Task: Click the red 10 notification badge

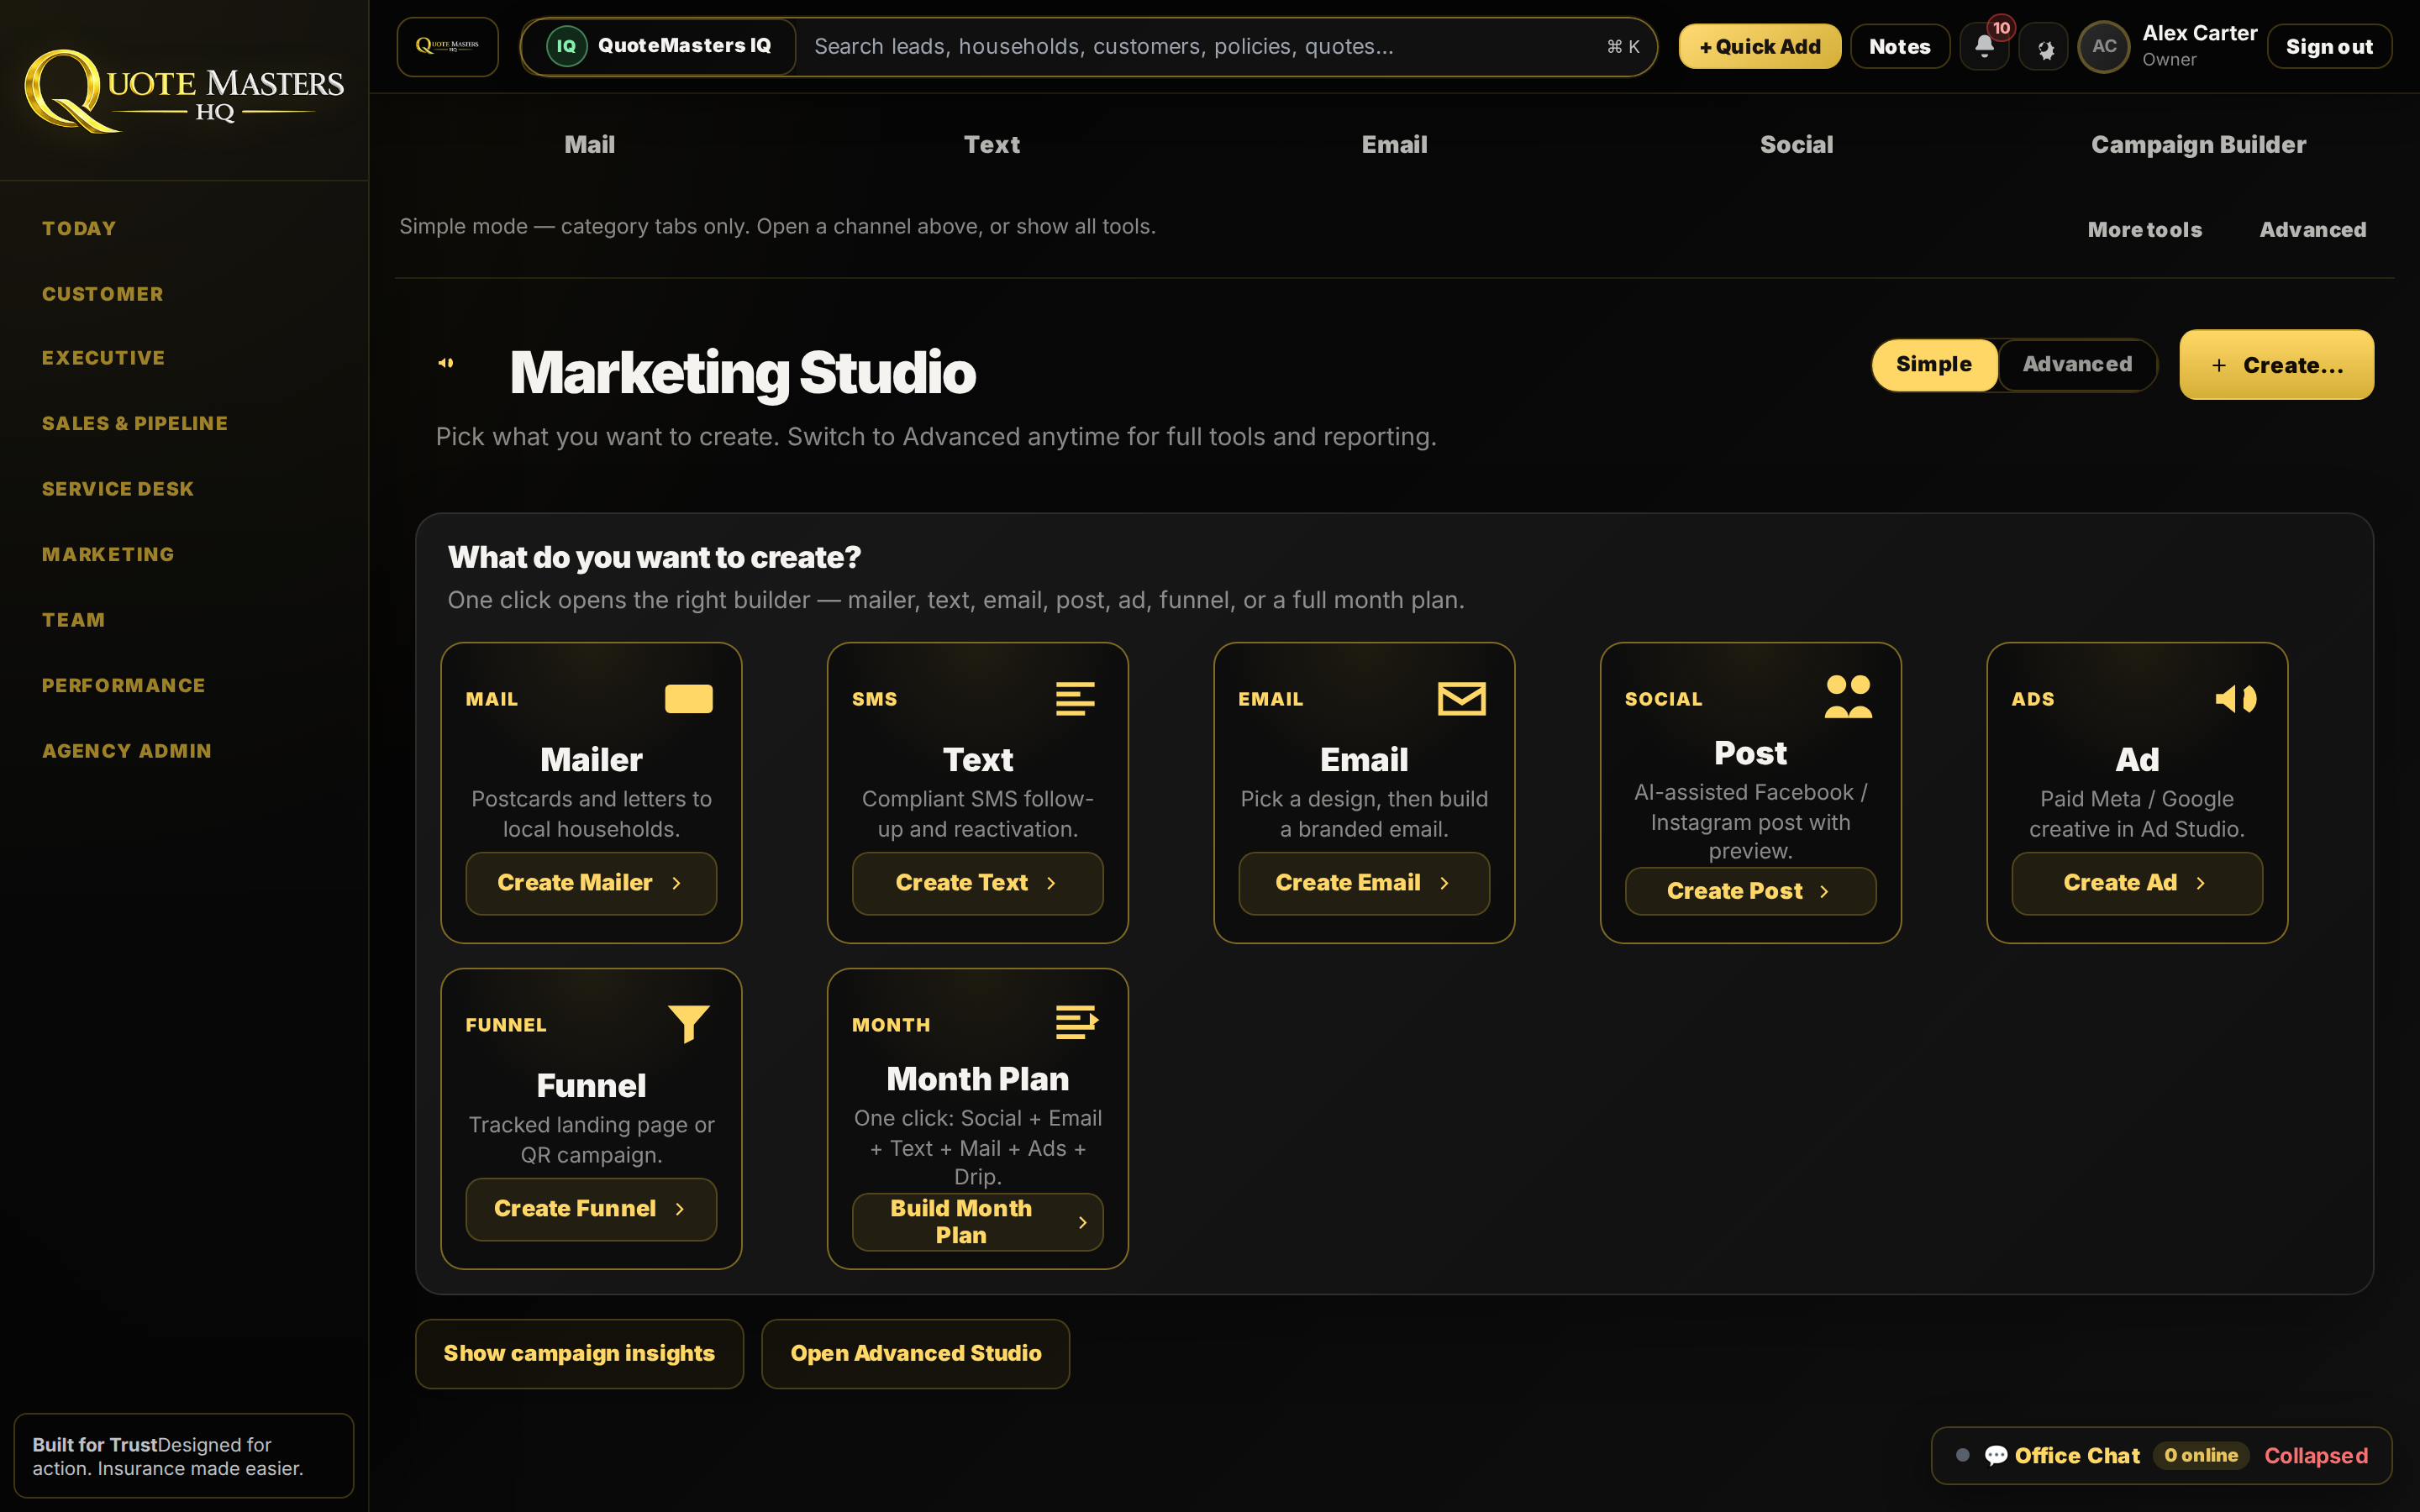Action: coord(2001,28)
